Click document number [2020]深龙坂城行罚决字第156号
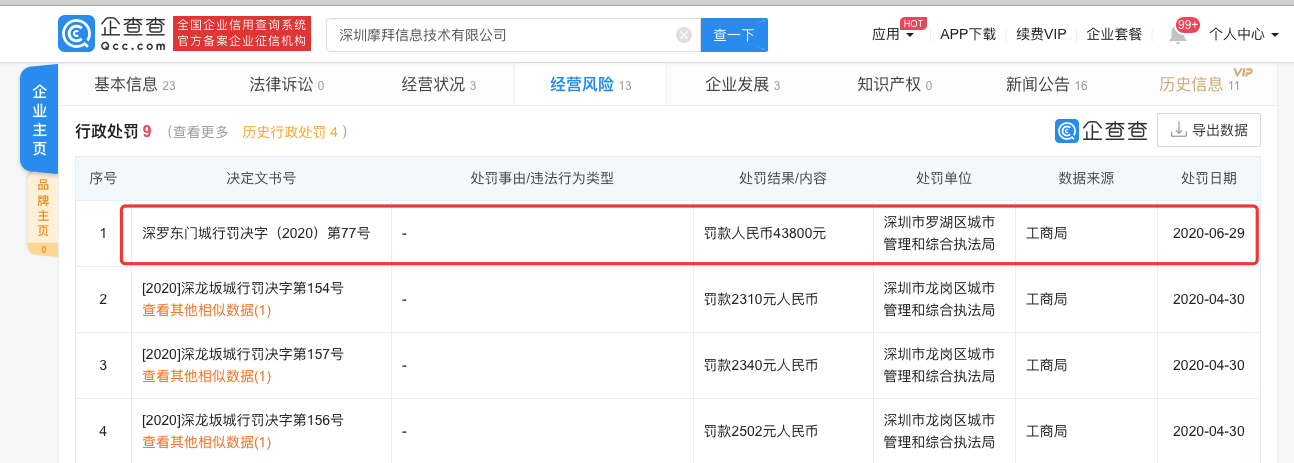Screen dimensions: 1294x463 point(243,420)
